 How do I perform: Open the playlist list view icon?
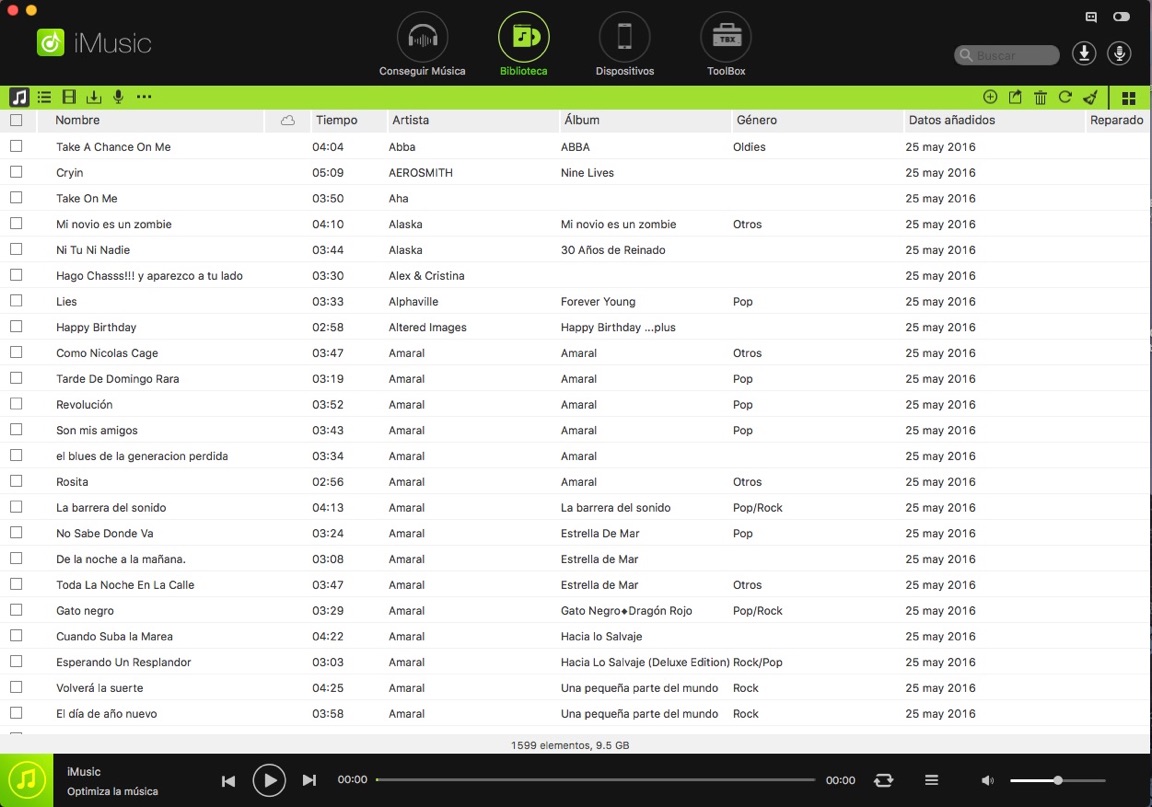[x=44, y=97]
